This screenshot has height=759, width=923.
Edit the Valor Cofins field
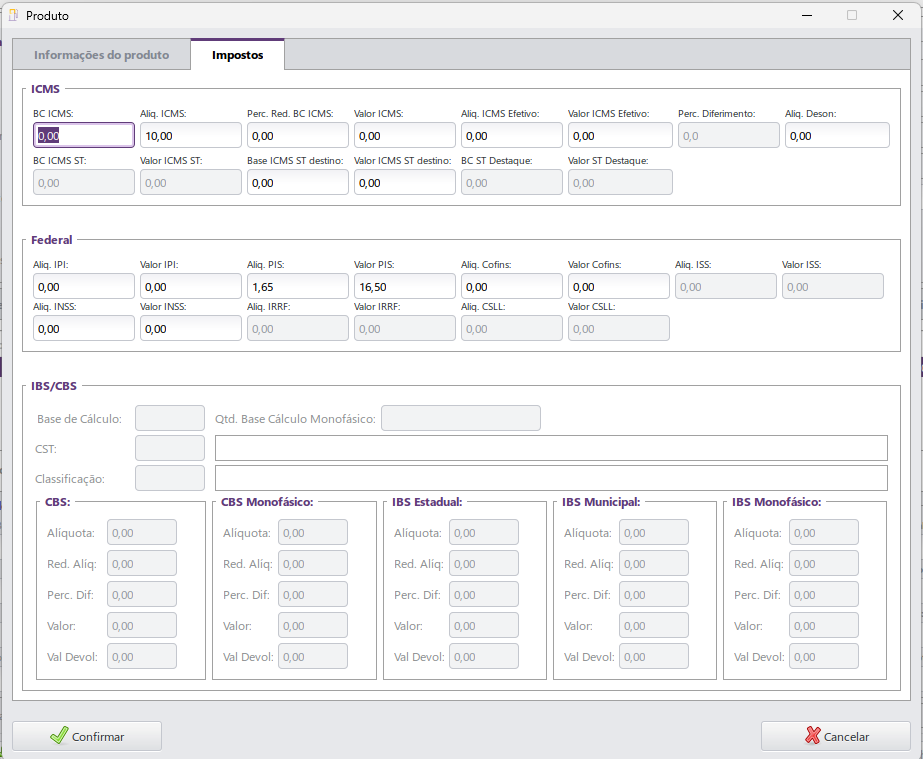click(618, 287)
